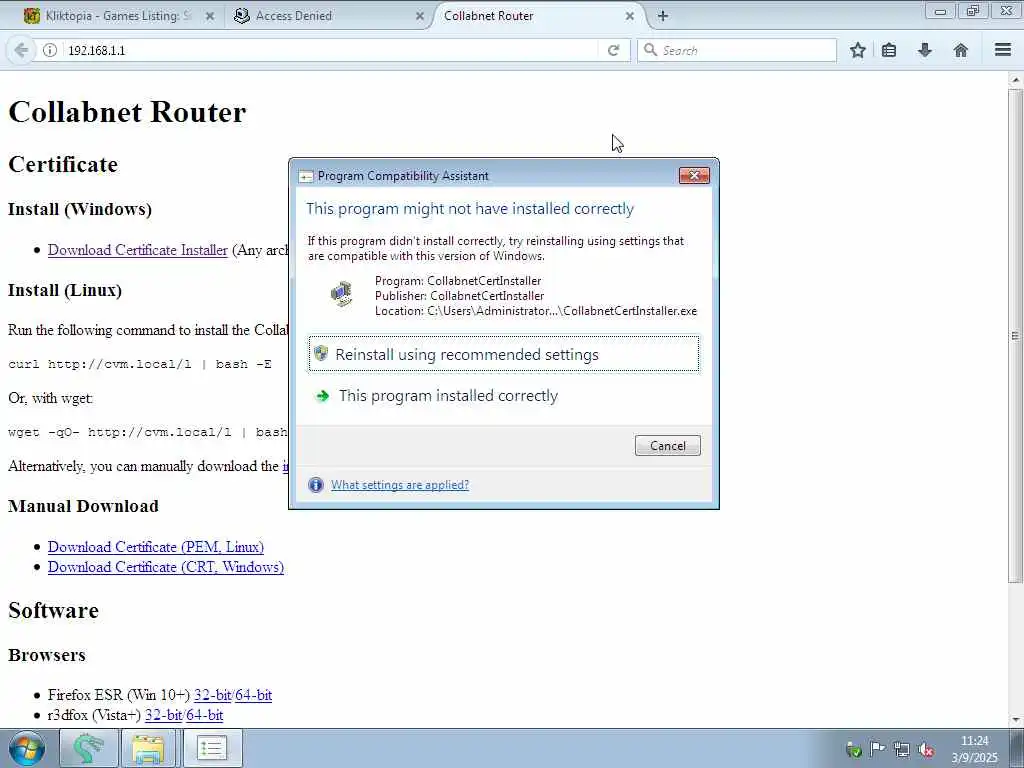Click r3dfox 32-bit link

click(163, 715)
